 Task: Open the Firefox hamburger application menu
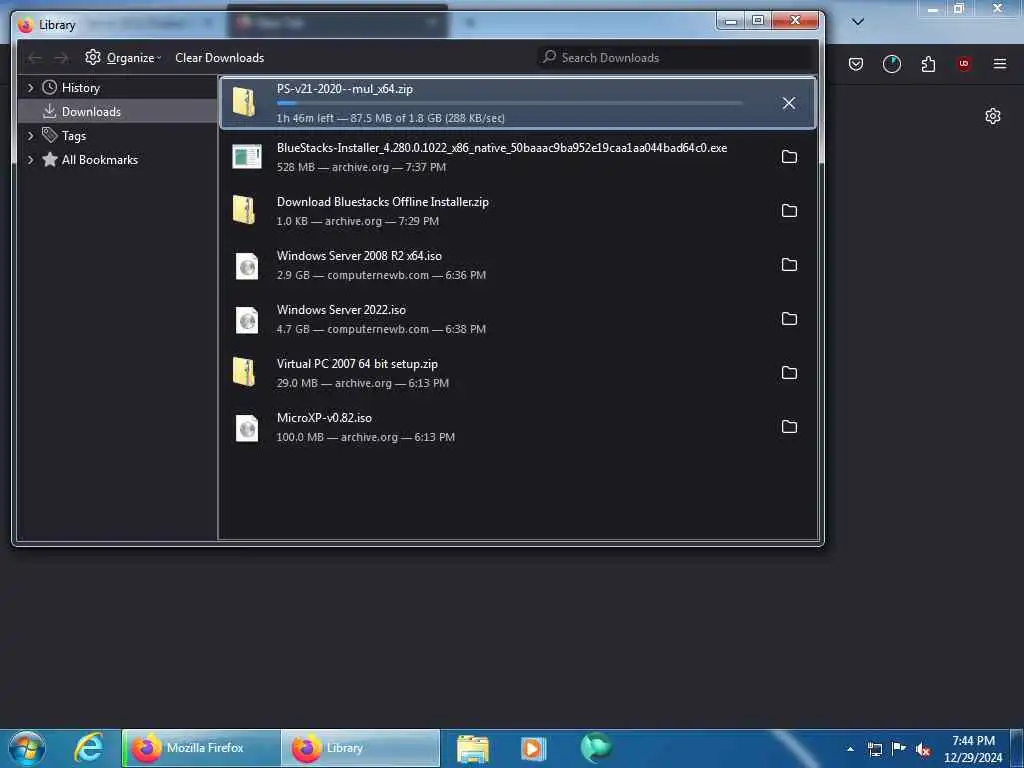[x=1000, y=64]
